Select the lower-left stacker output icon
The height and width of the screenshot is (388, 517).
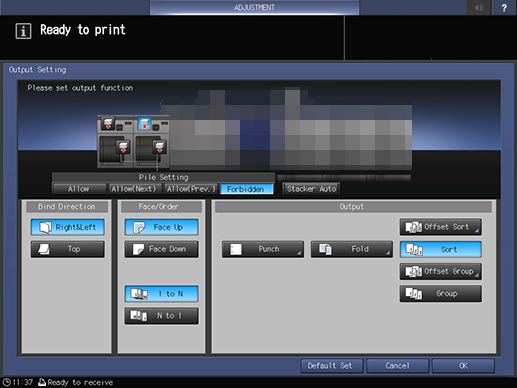123,147
